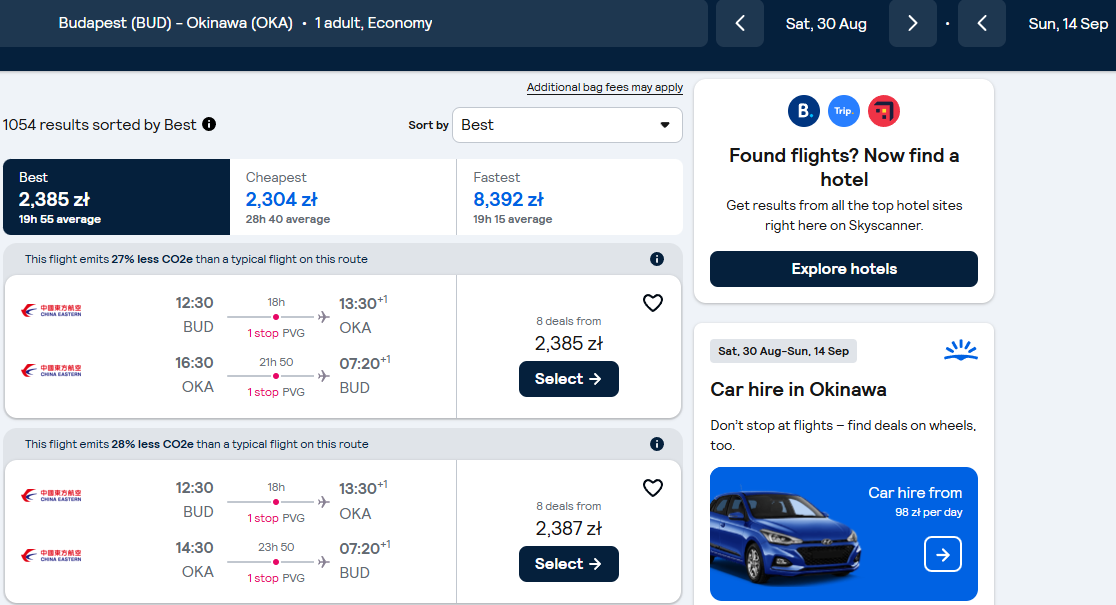
Task: Show CO2e info for 28% less emissions flight
Action: [x=656, y=444]
